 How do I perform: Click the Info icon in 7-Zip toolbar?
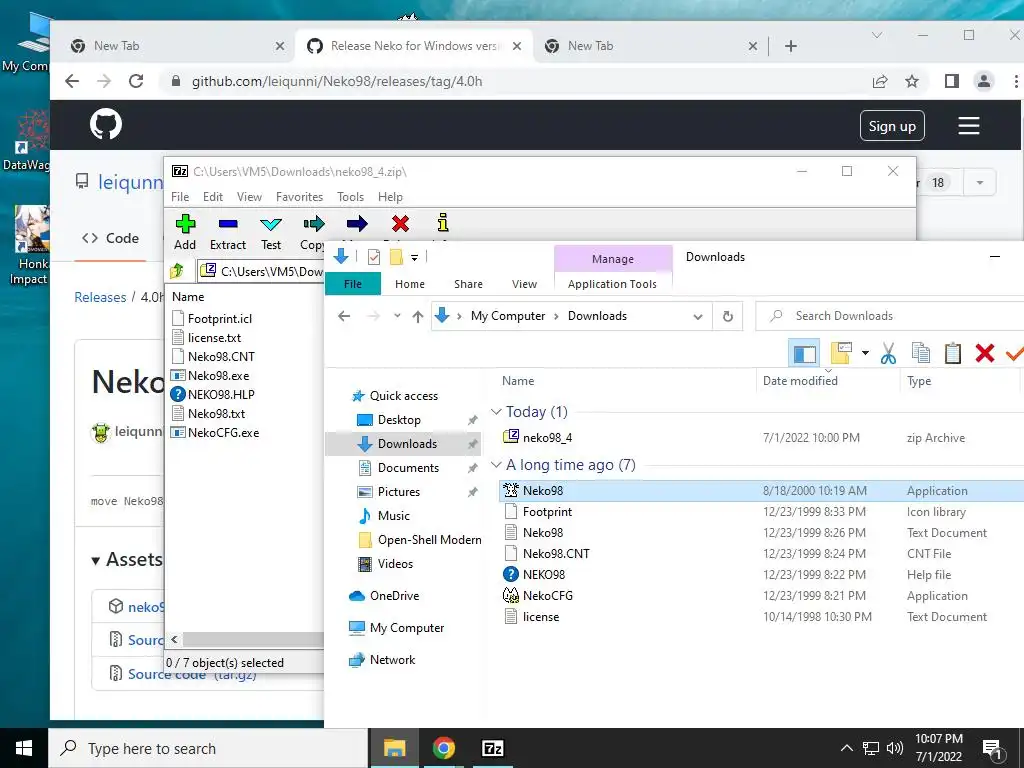[x=443, y=223]
